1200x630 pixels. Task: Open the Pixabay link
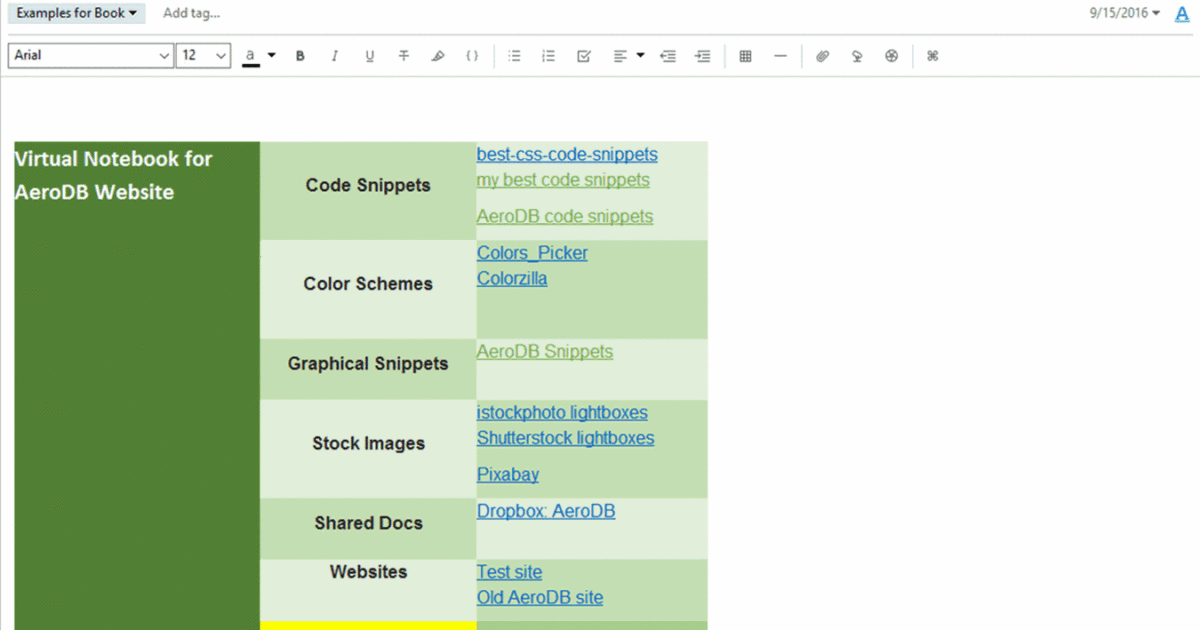[507, 474]
